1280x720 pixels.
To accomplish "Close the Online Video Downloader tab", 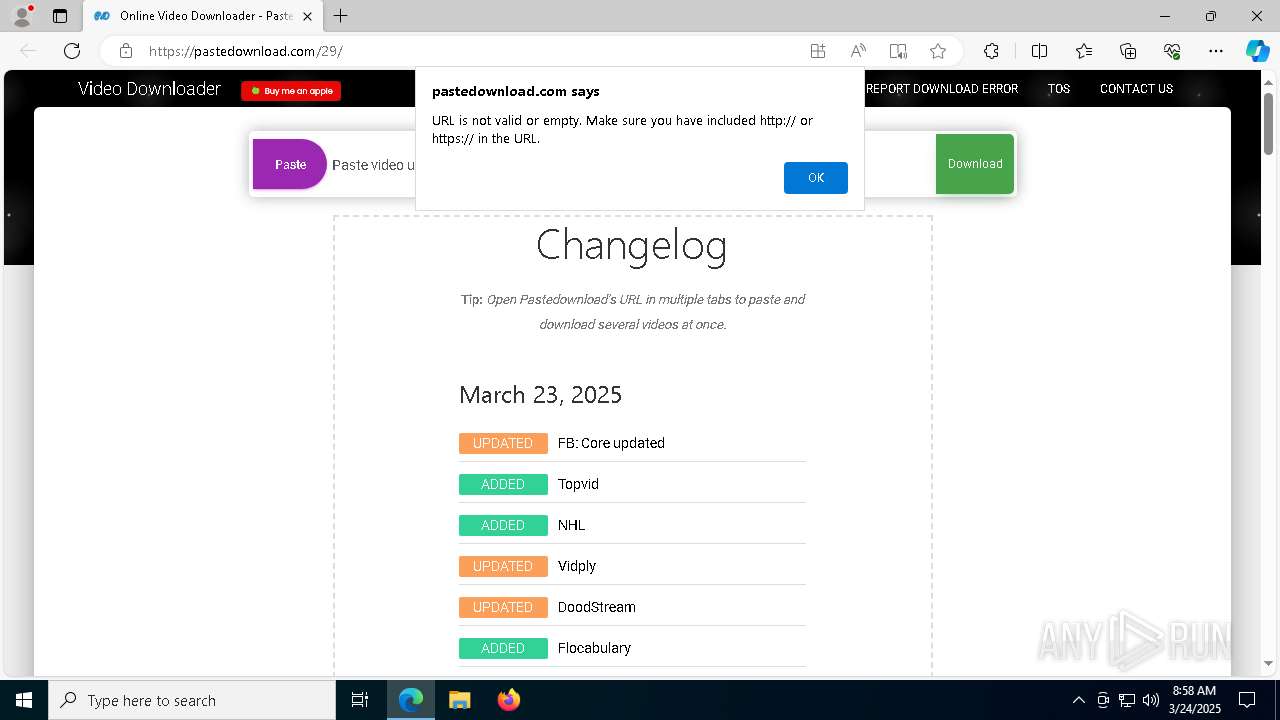I will pos(307,16).
